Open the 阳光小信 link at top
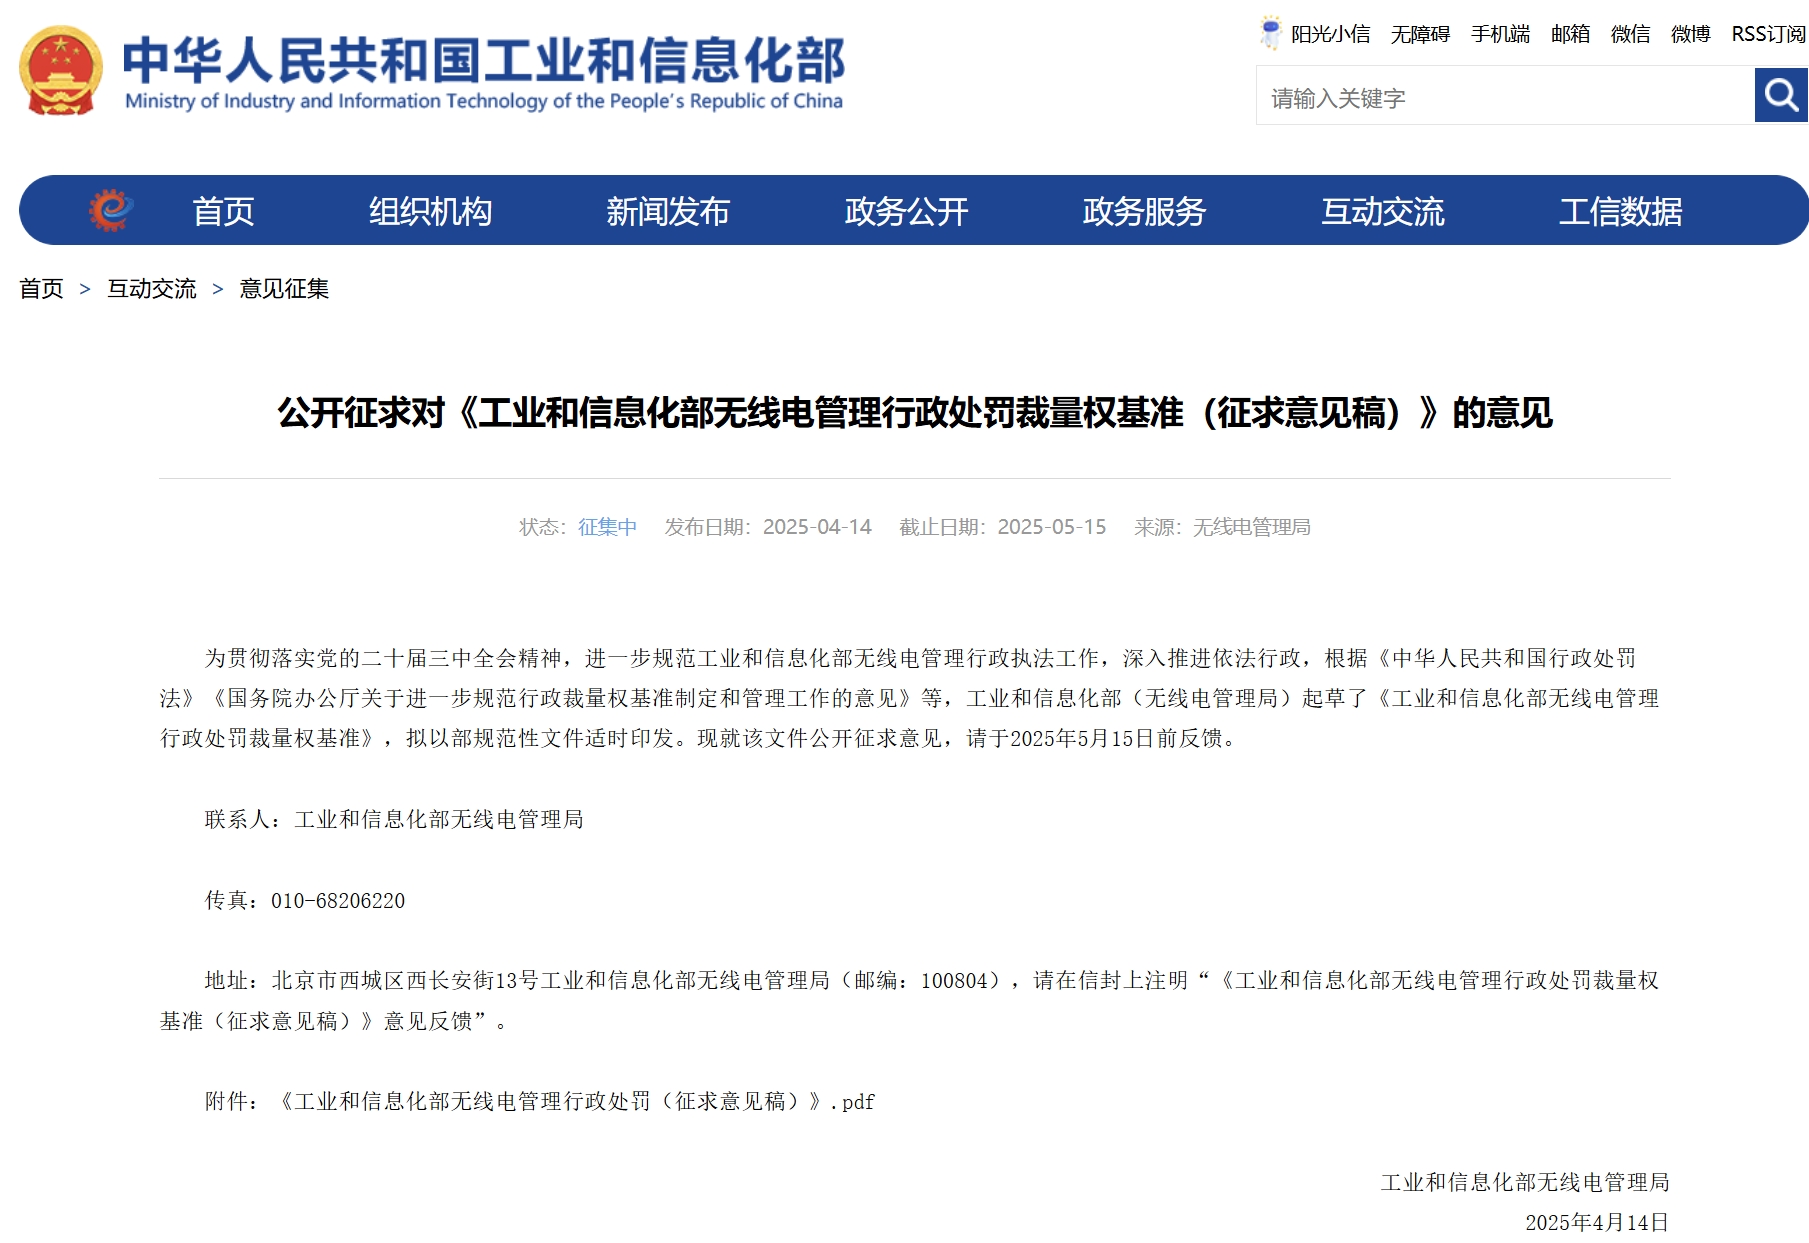Image resolution: width=1809 pixels, height=1243 pixels. click(1330, 34)
